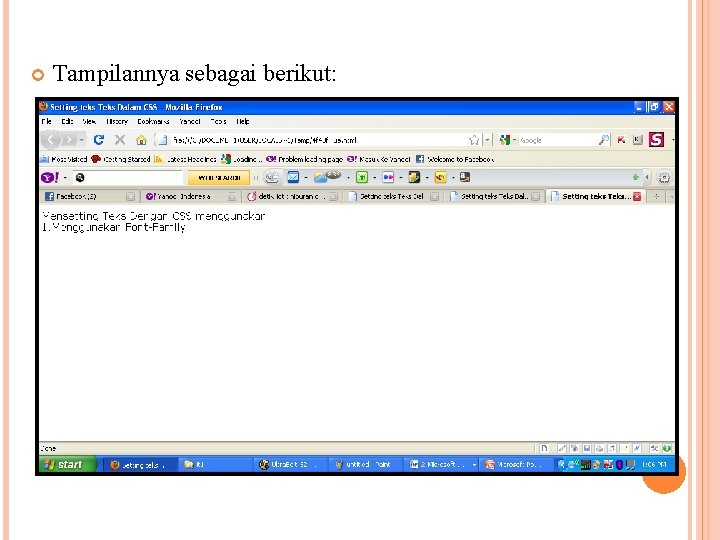The height and width of the screenshot is (540, 720).
Task: Click the Firefox icon in title bar
Action: [x=44, y=107]
